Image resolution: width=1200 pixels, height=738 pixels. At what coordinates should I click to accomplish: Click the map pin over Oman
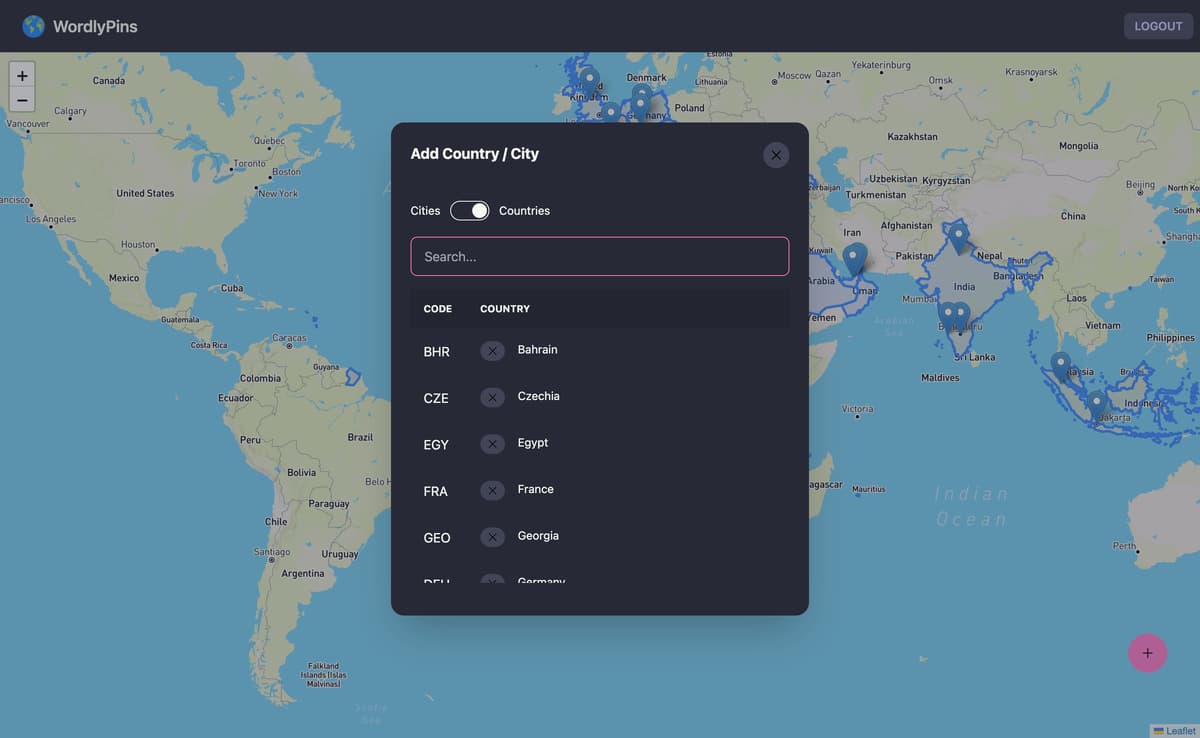pos(854,258)
